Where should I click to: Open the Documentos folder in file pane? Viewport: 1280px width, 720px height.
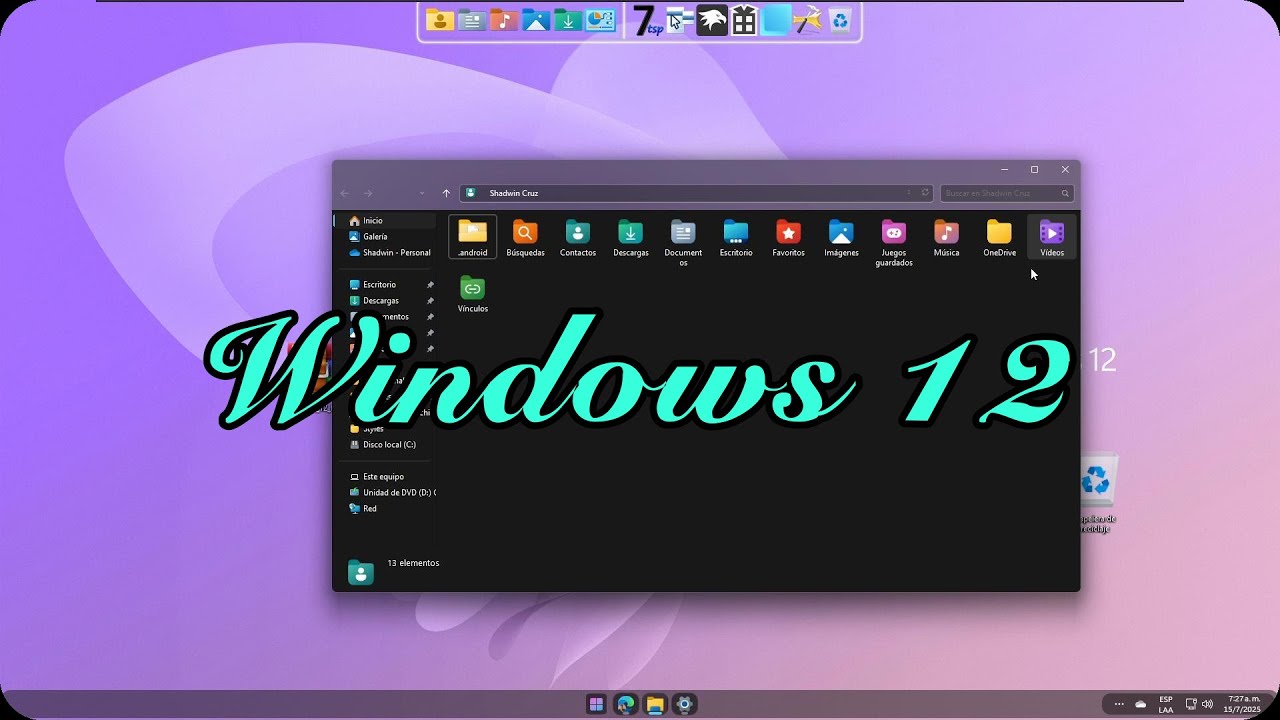point(683,243)
